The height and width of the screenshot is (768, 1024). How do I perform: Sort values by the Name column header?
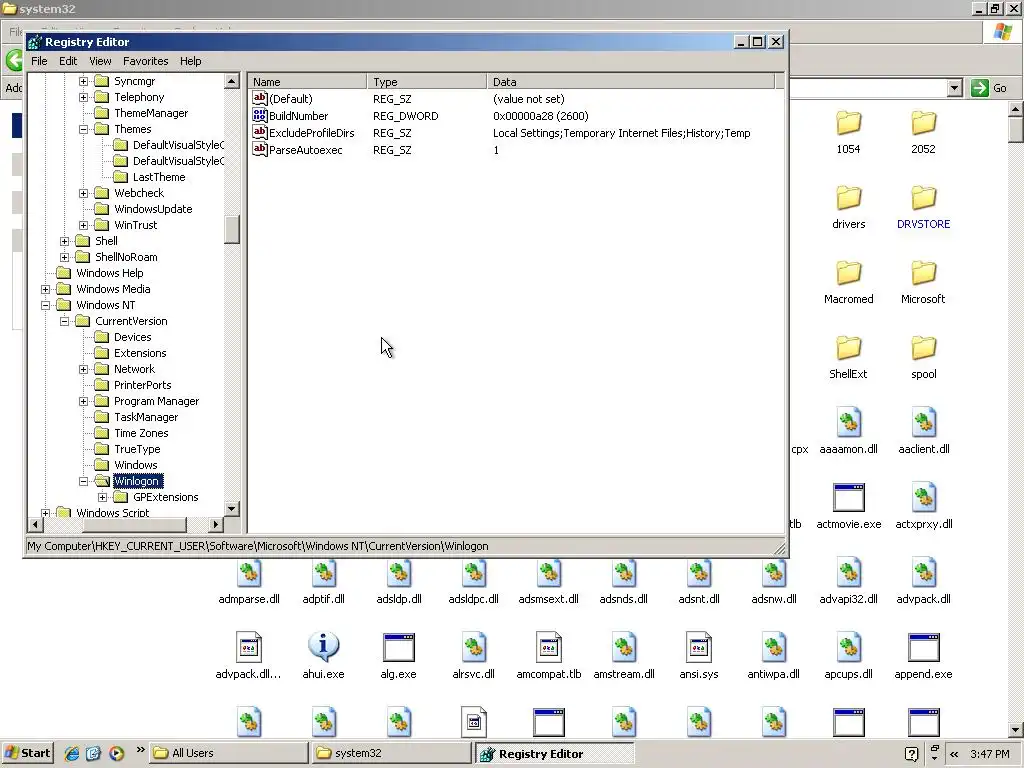click(x=307, y=82)
